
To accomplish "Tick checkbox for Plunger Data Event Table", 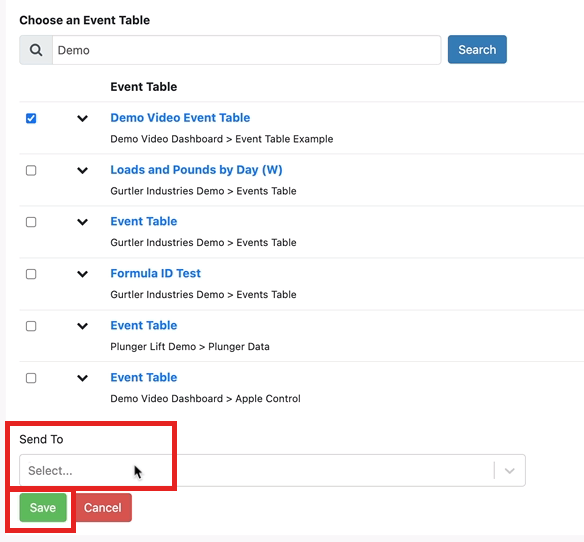I will (31, 326).
